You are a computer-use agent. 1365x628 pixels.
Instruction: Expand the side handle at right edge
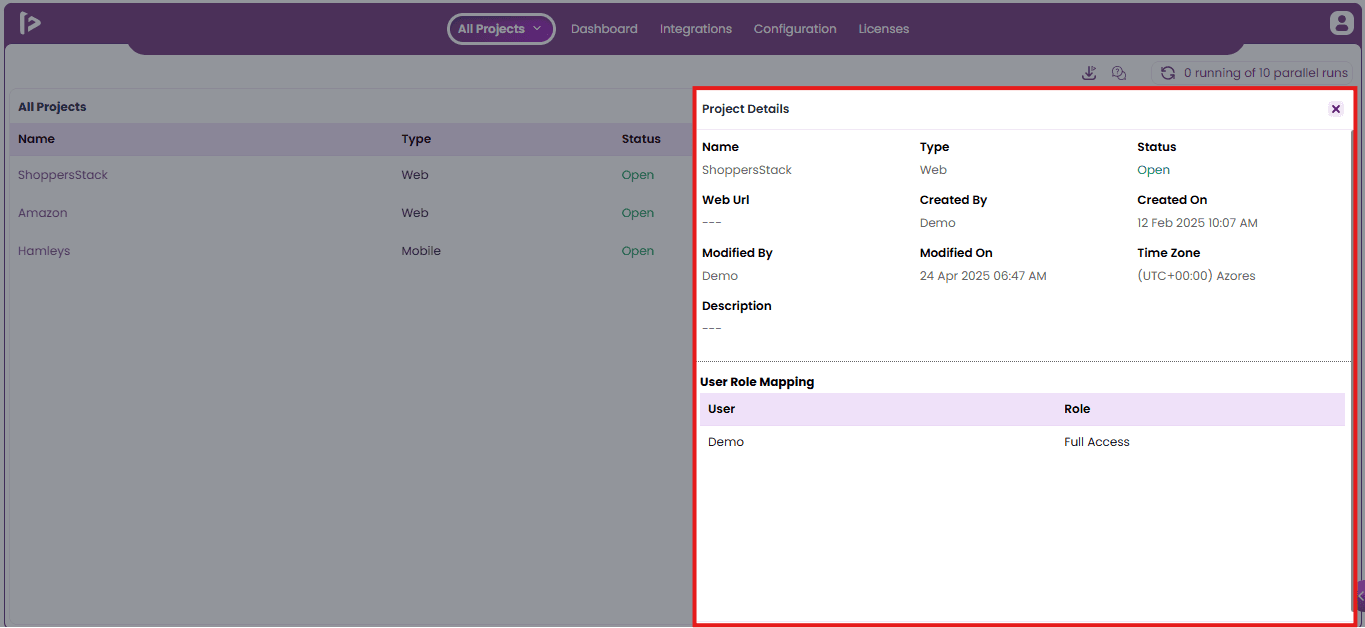(x=1360, y=595)
